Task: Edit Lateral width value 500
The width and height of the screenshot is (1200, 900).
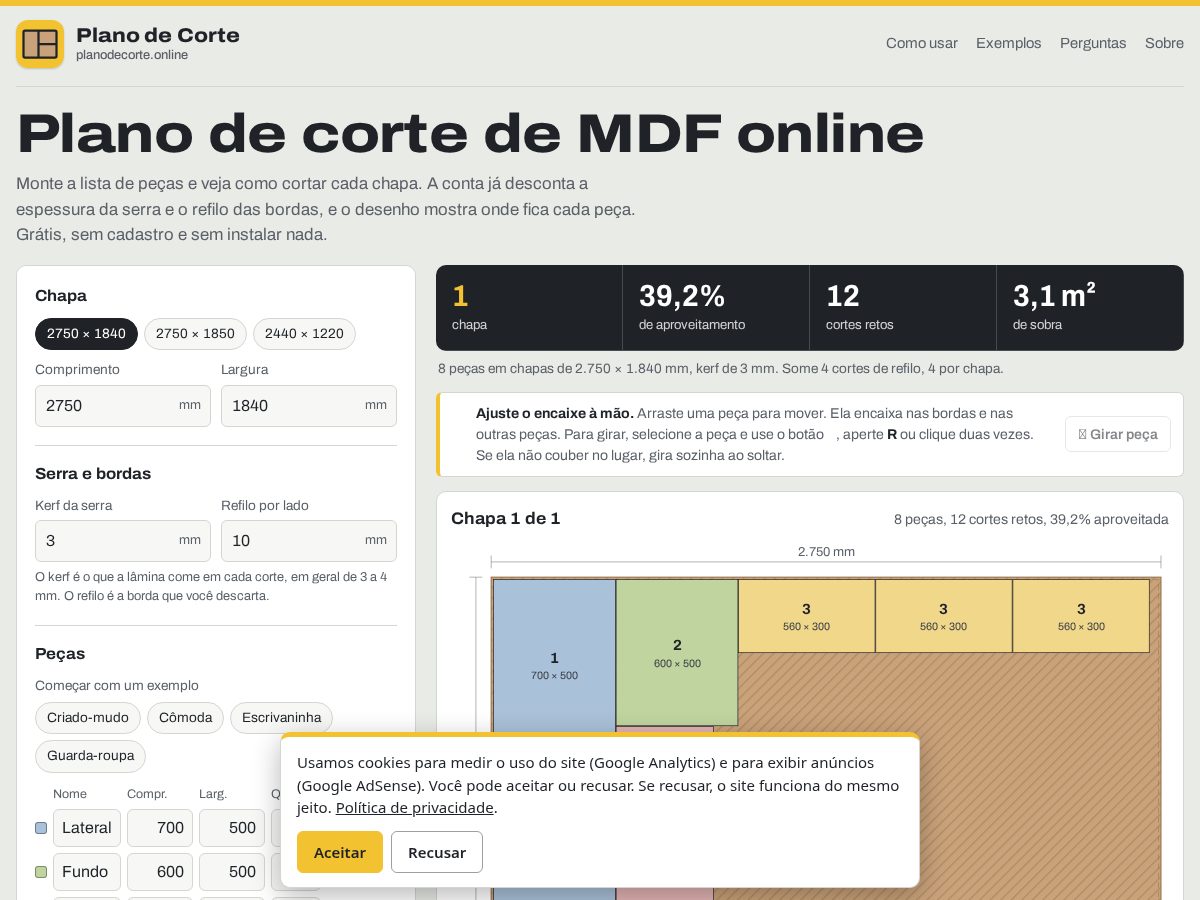Action: [232, 828]
